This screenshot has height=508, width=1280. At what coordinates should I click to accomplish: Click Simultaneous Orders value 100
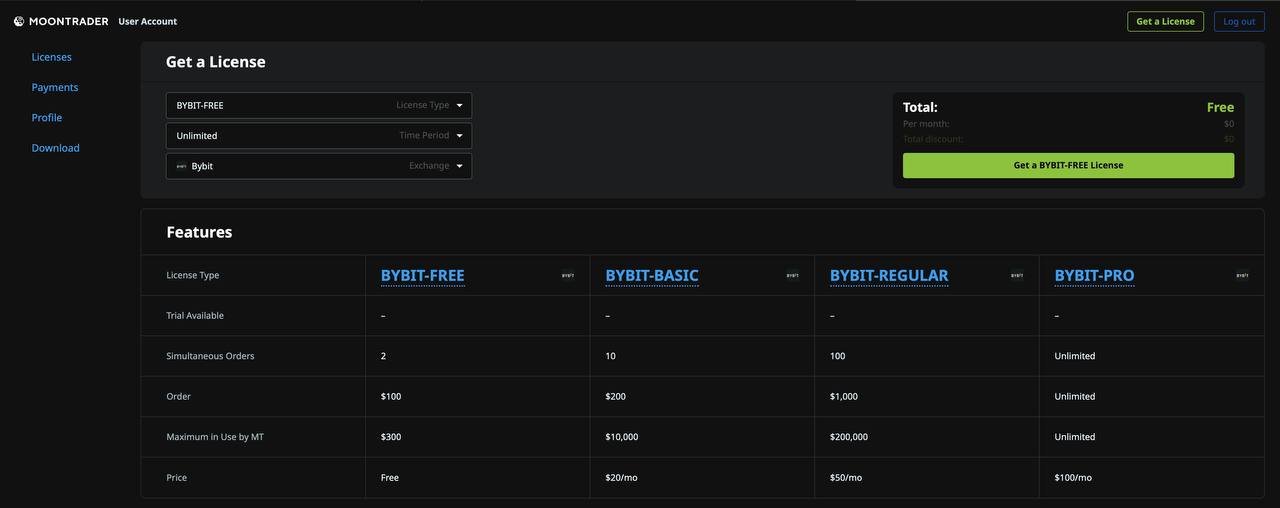[839, 356]
